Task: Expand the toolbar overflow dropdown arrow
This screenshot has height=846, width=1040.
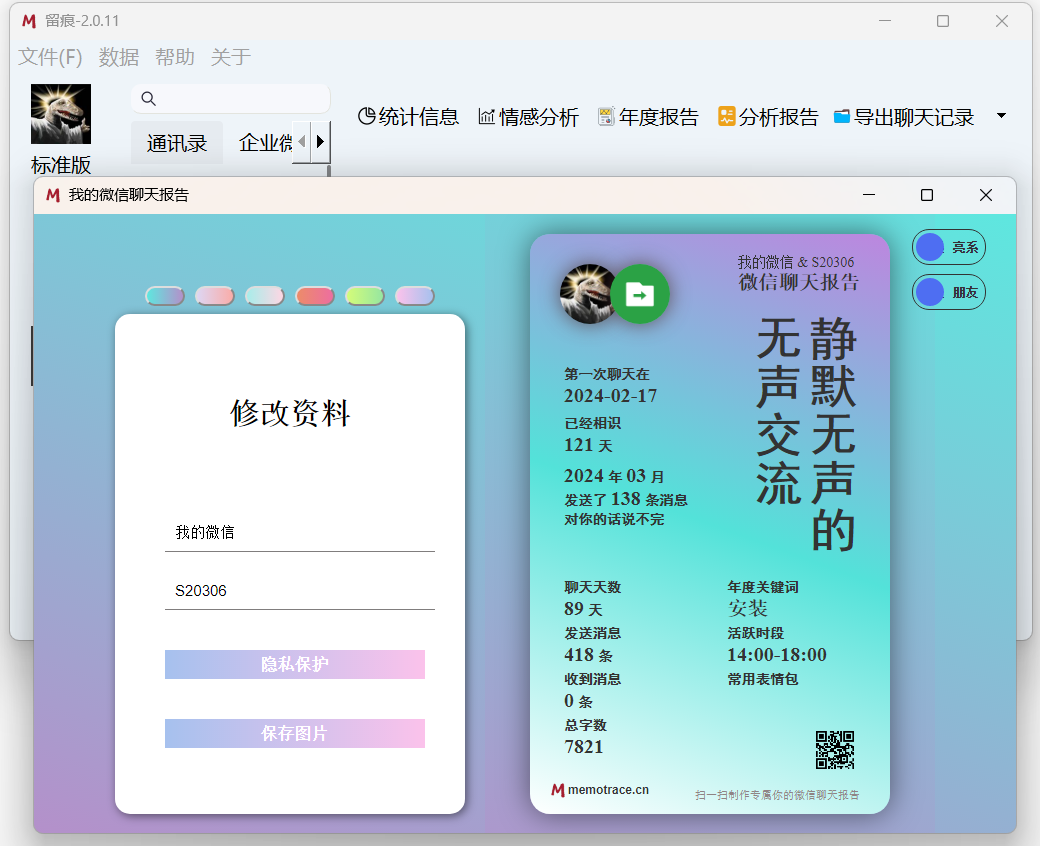Action: pos(1001,116)
